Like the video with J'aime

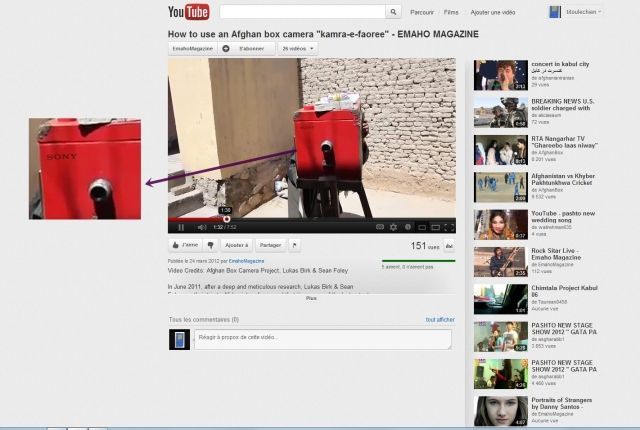[x=185, y=245]
